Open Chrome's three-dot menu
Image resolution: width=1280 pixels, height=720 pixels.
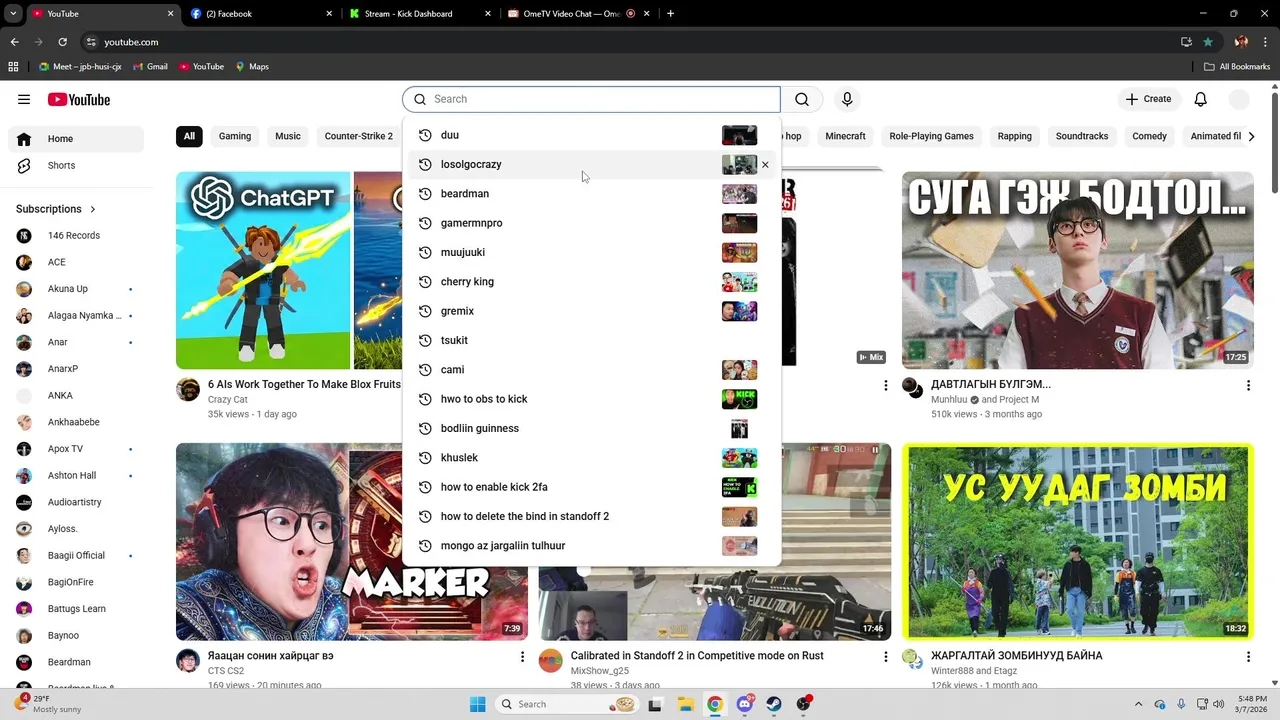click(1265, 42)
